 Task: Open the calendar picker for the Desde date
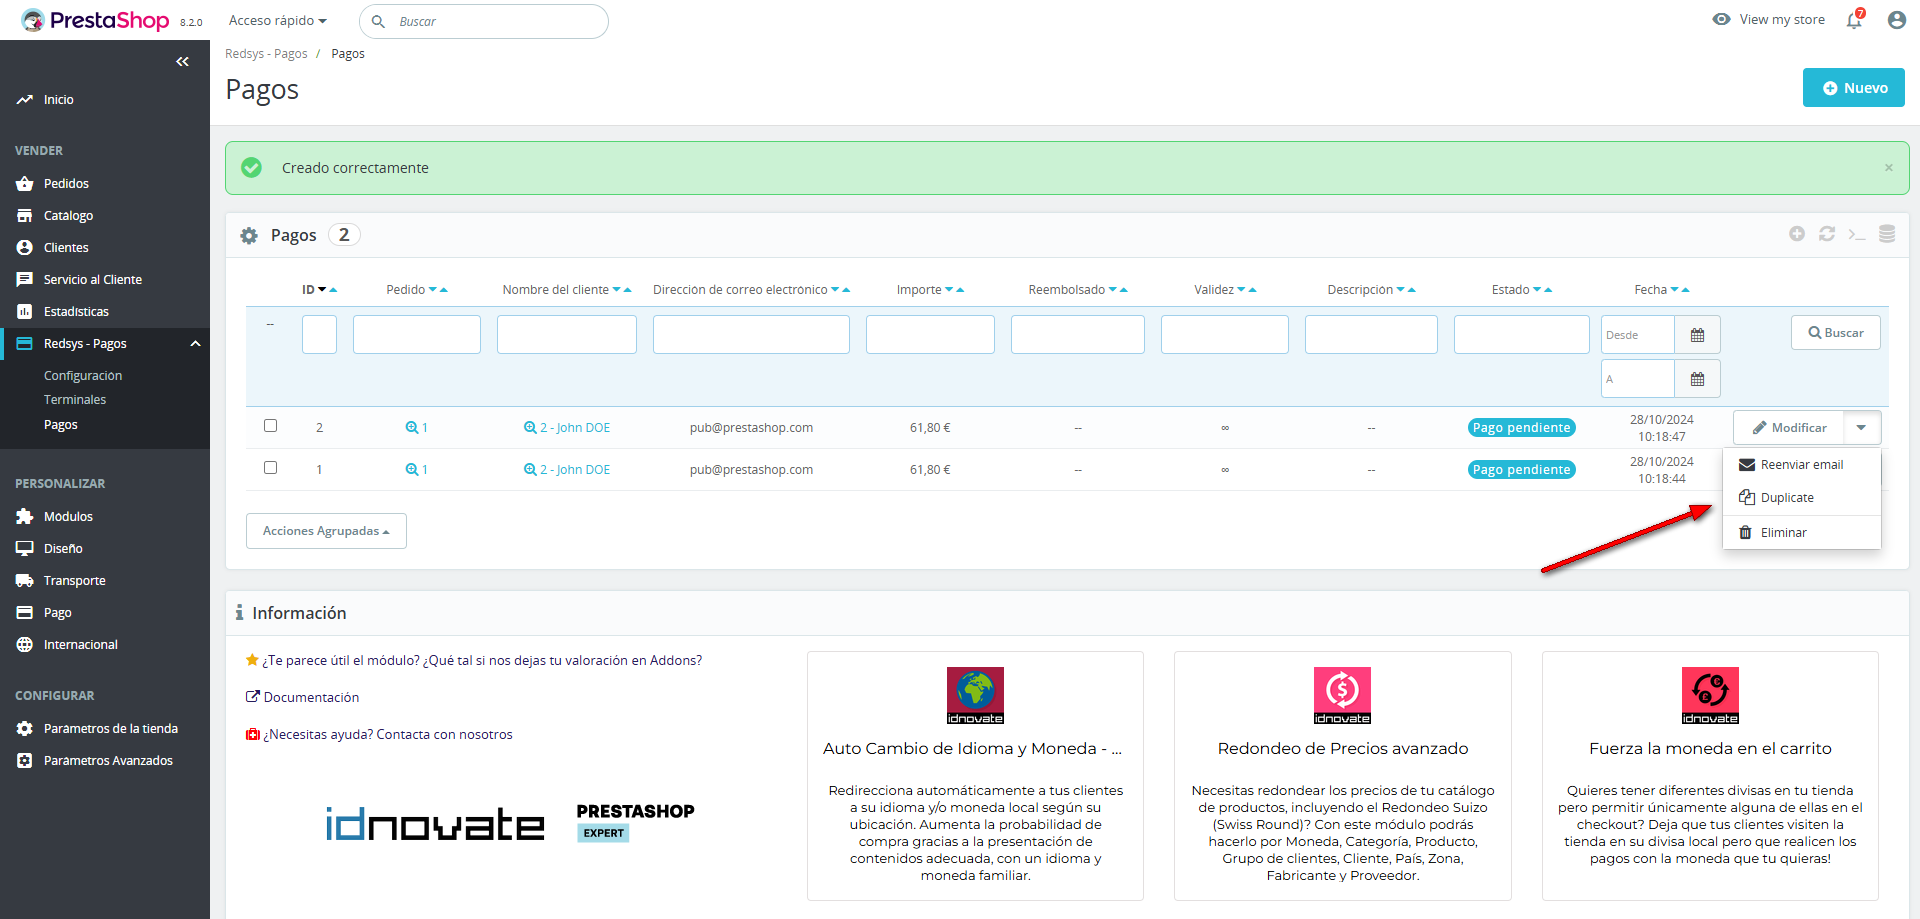(x=1697, y=335)
